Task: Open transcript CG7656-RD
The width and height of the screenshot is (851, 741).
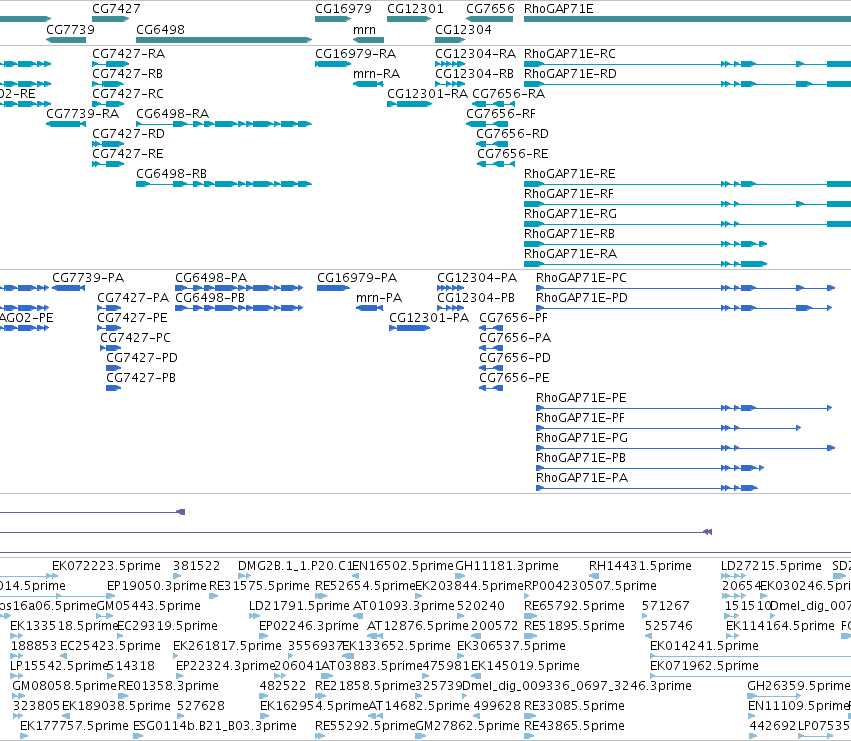Action: point(512,134)
